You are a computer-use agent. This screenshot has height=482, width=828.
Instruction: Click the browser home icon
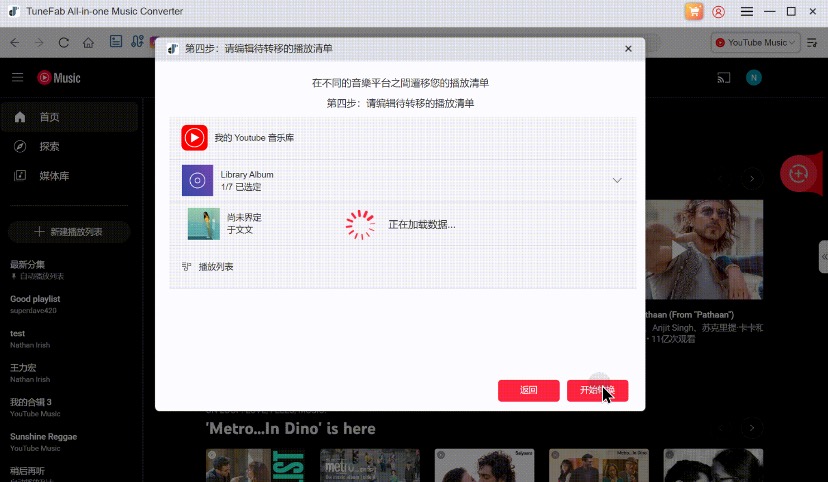pos(89,43)
